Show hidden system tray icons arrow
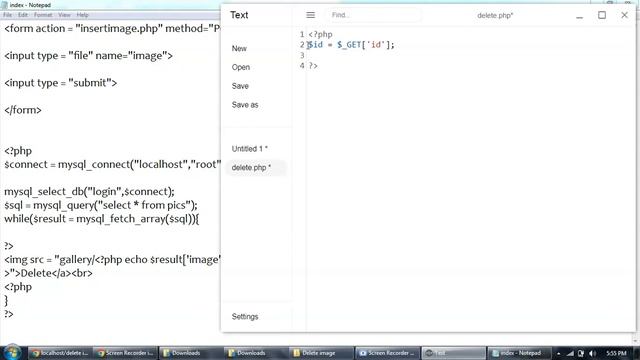This screenshot has height=360, width=640. 558,353
